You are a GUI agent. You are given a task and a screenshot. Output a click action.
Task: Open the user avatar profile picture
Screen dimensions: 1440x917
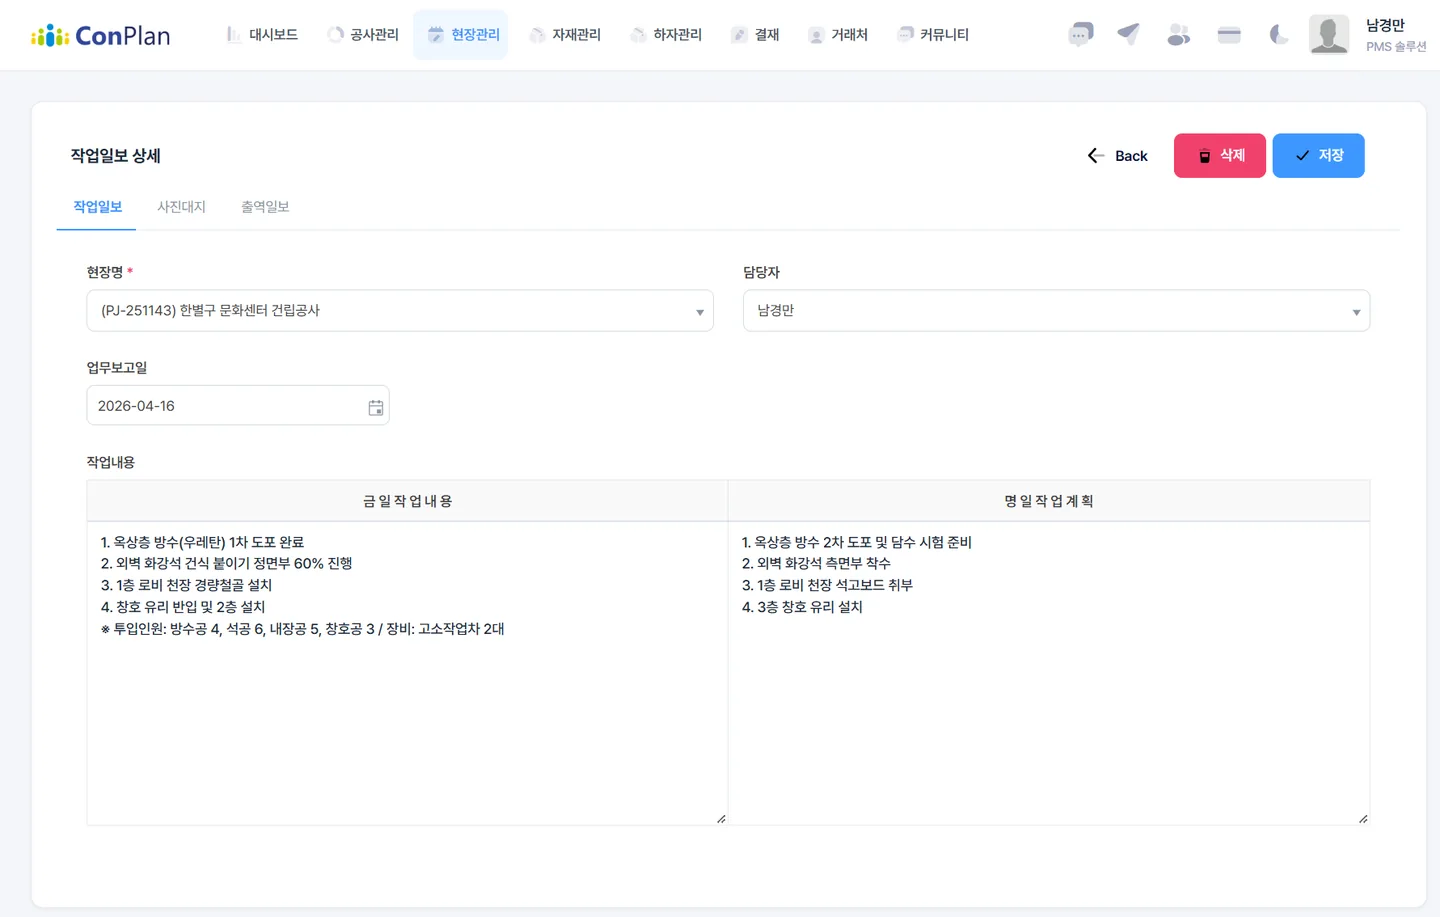point(1329,35)
